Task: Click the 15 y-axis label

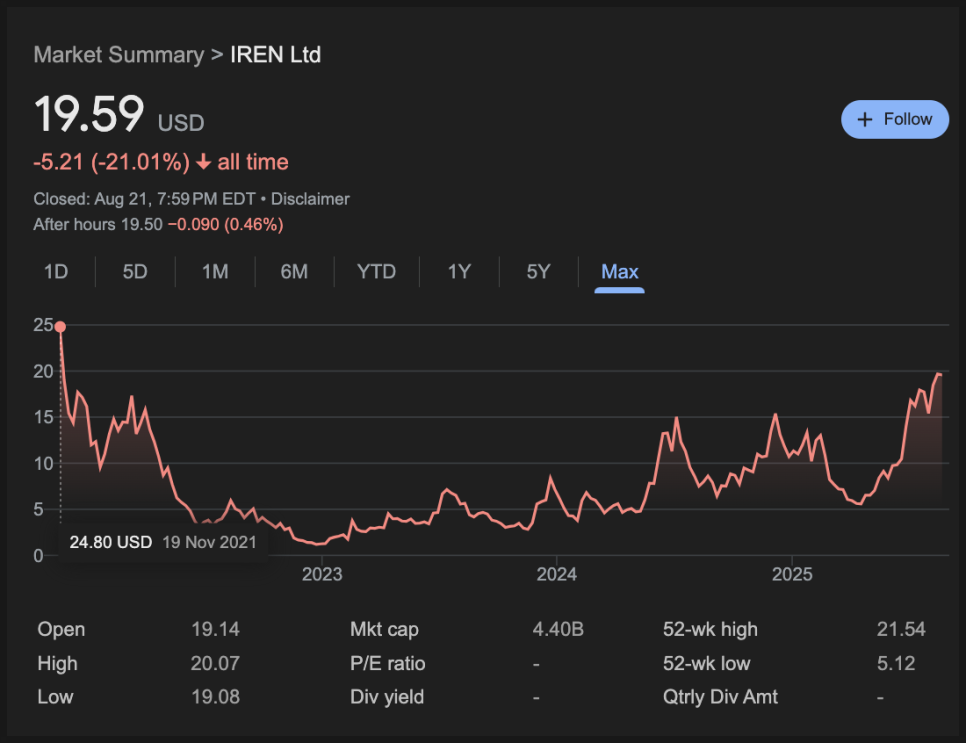Action: pyautogui.click(x=43, y=417)
